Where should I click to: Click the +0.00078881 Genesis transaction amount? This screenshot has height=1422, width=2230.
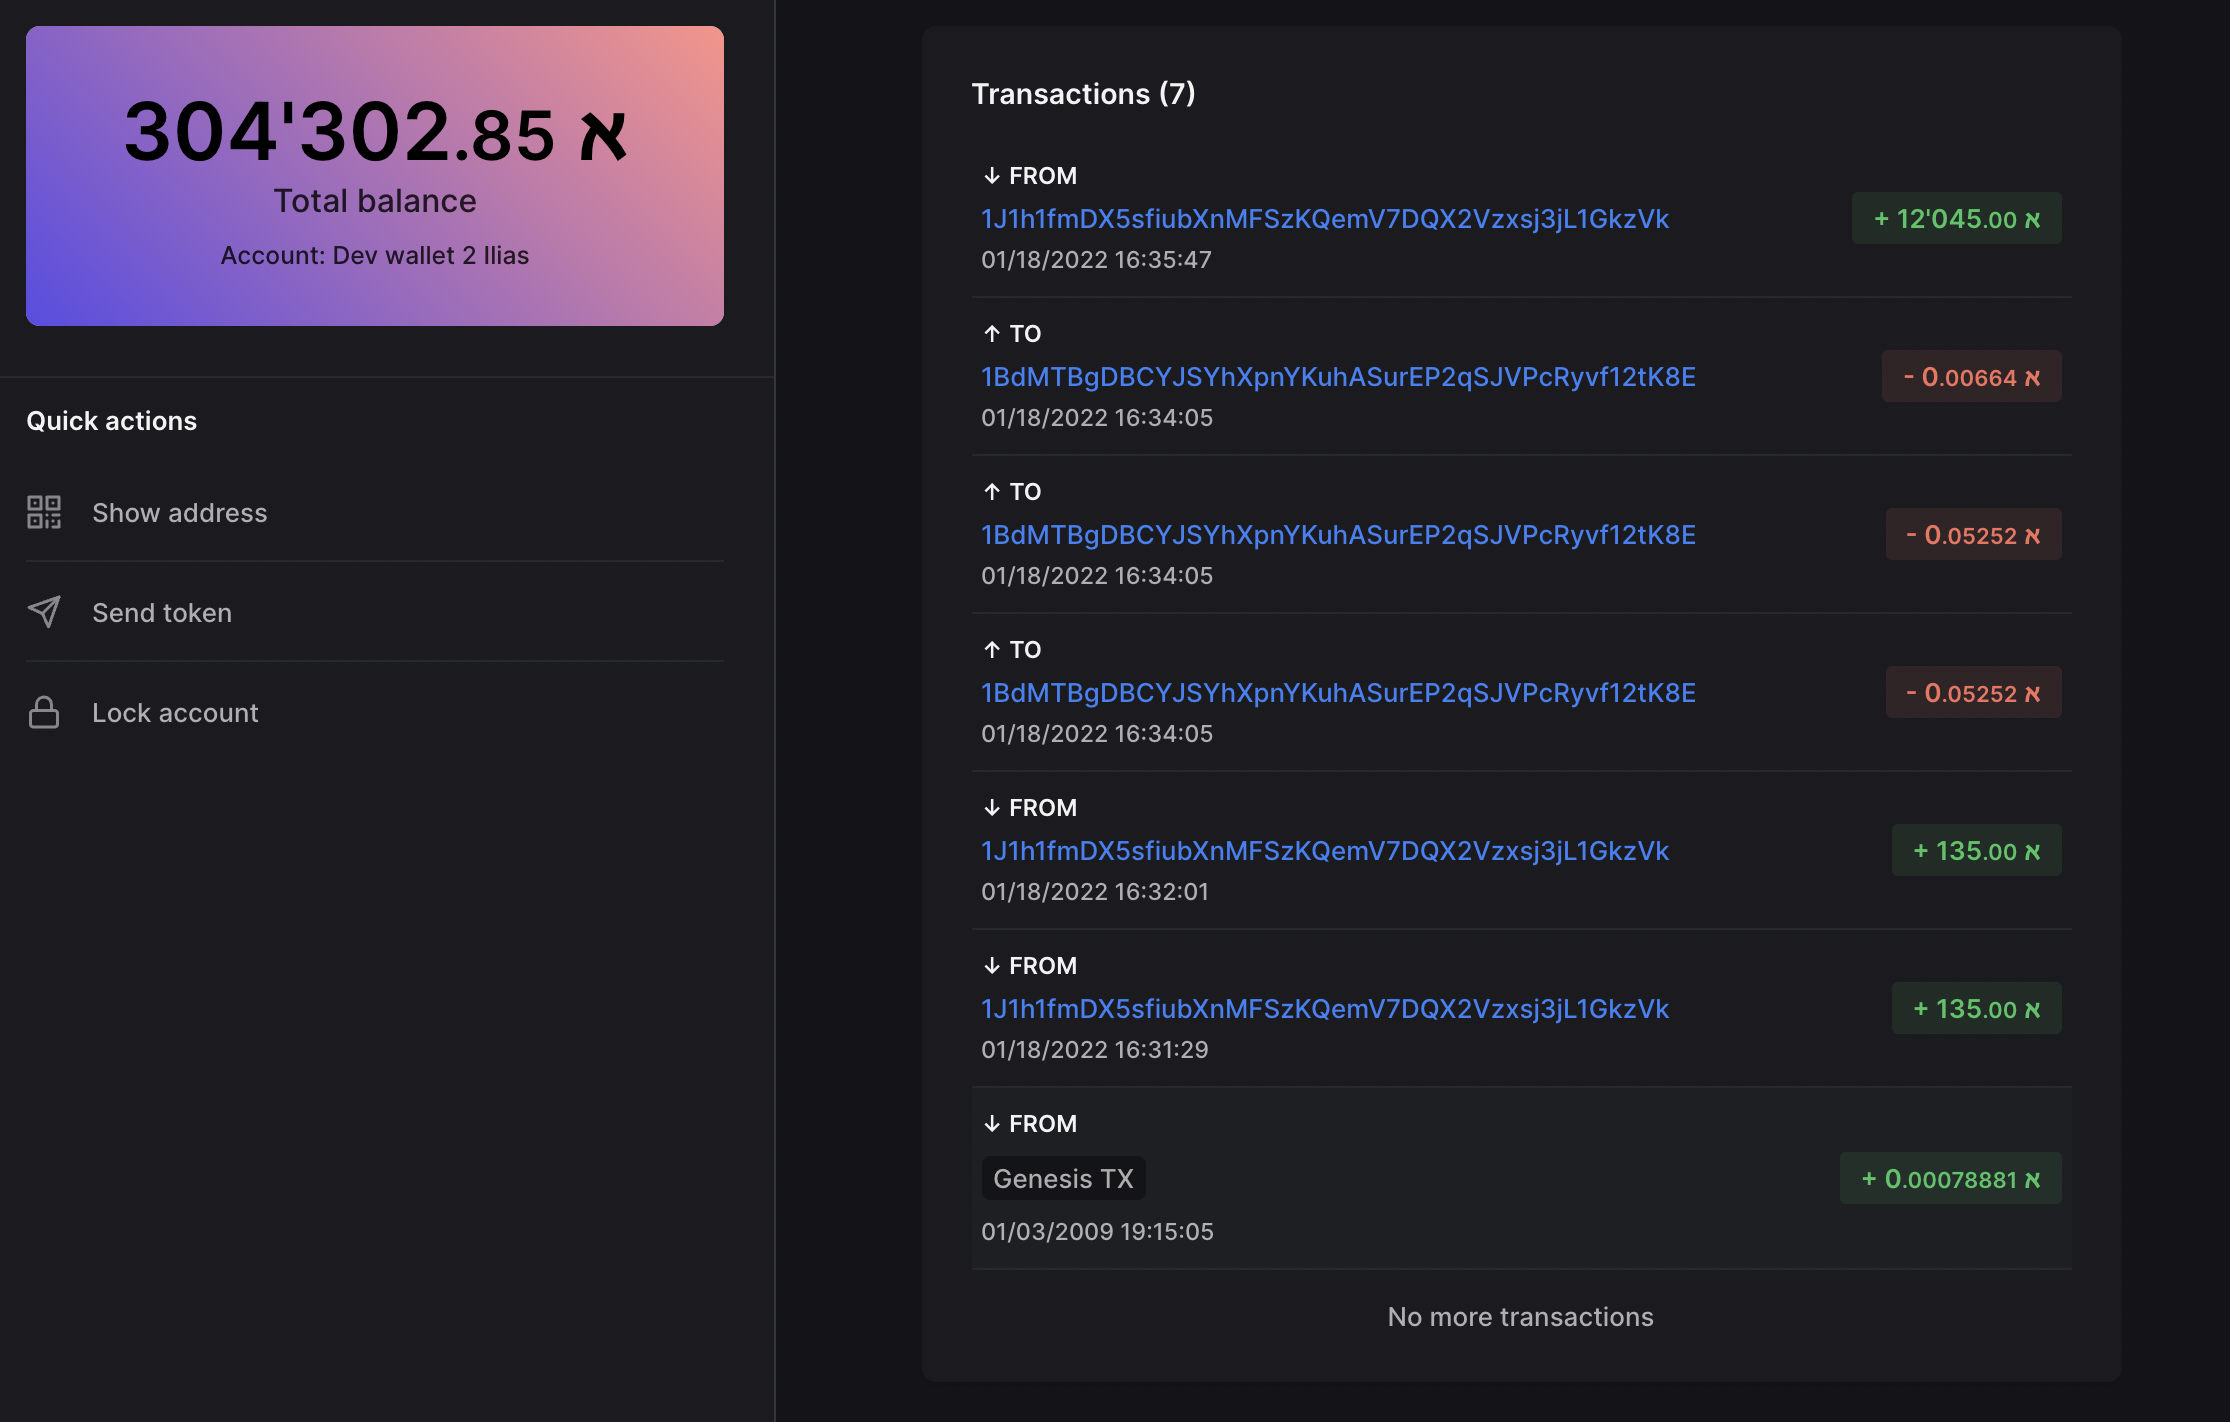[x=1950, y=1178]
